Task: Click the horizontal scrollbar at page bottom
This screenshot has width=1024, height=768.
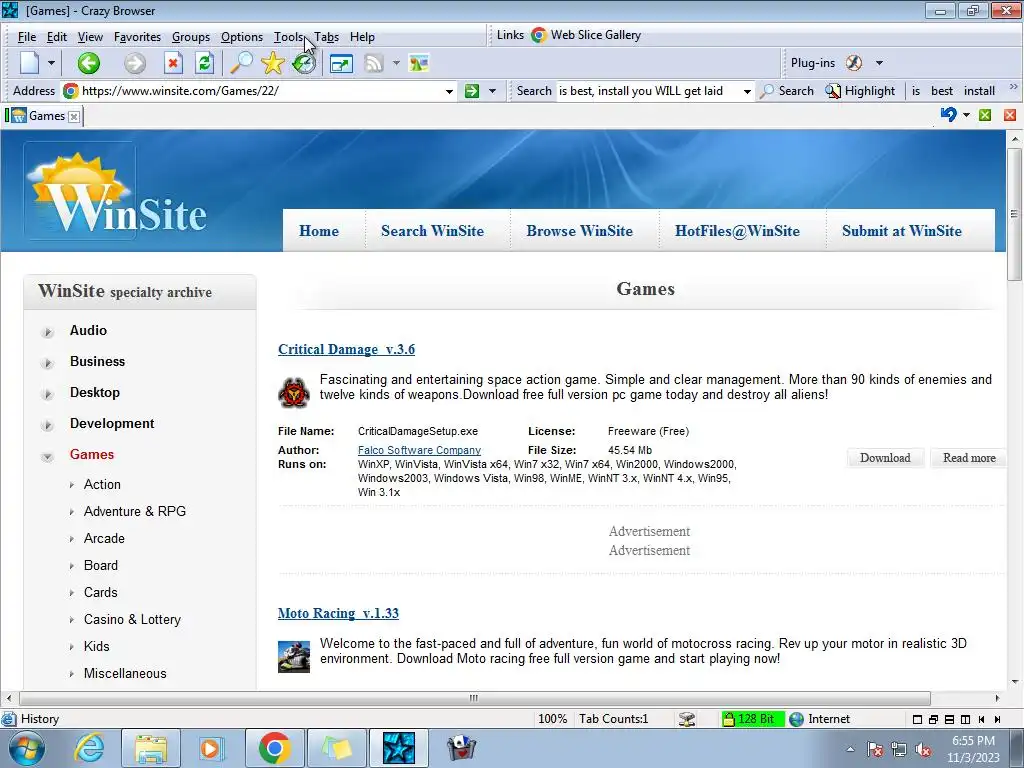Action: 474,698
